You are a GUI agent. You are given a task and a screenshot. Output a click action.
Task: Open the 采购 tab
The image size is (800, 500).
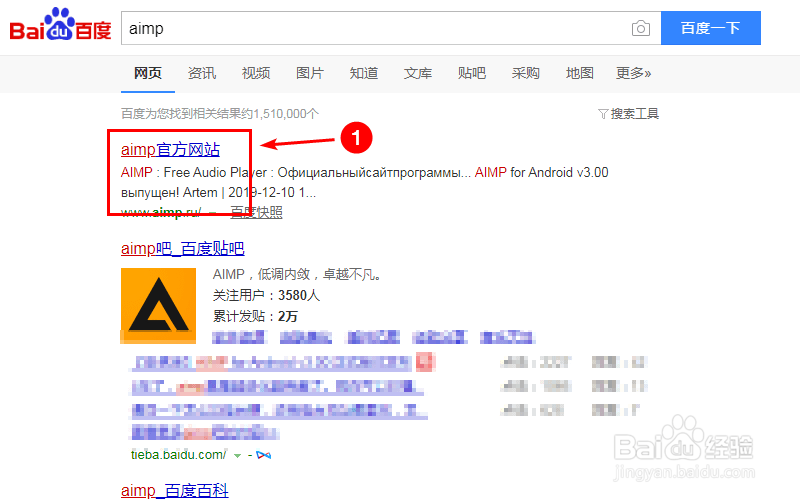tap(526, 73)
